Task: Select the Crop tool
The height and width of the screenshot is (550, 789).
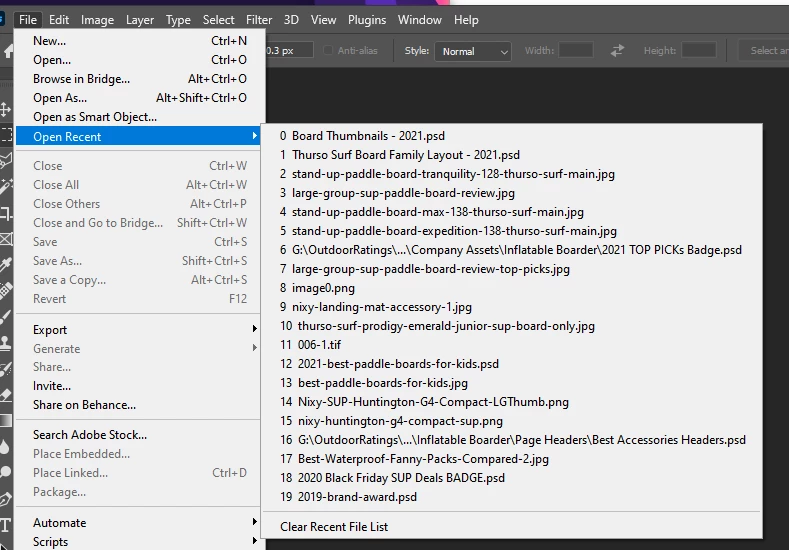Action: (x=6, y=213)
